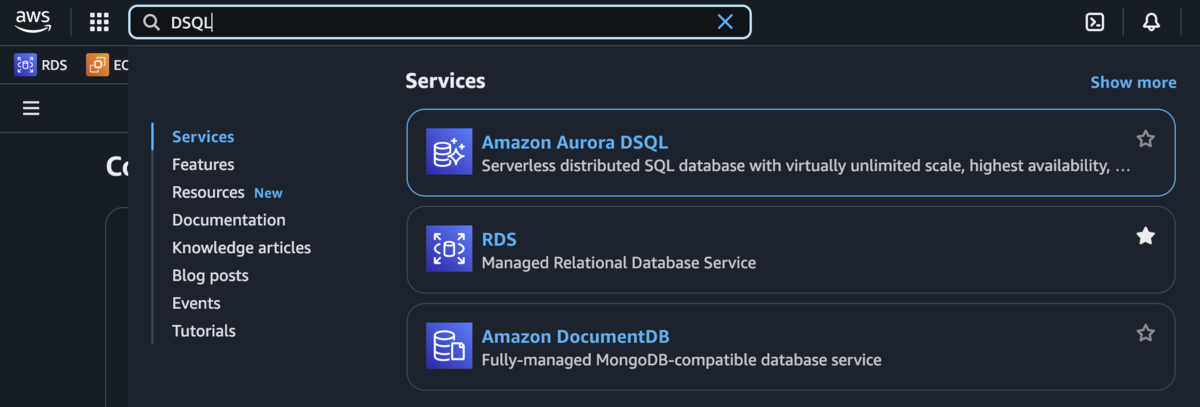The image size is (1200, 407).
Task: Select the Events filter category
Action: 196,303
